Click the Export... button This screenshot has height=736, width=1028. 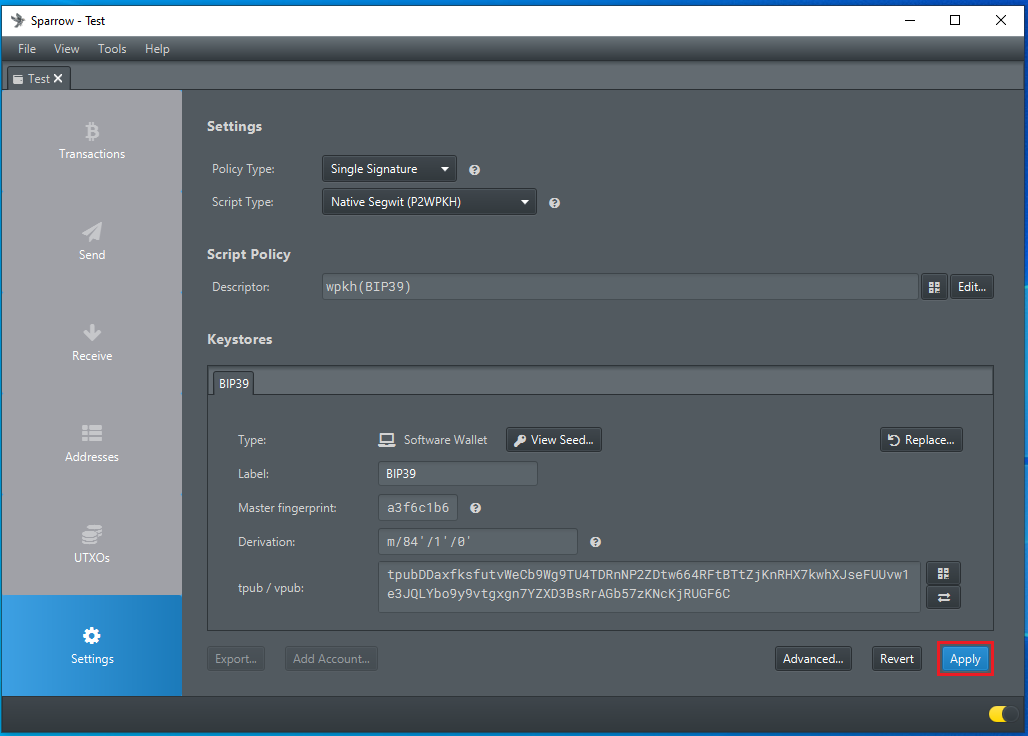pyautogui.click(x=236, y=659)
